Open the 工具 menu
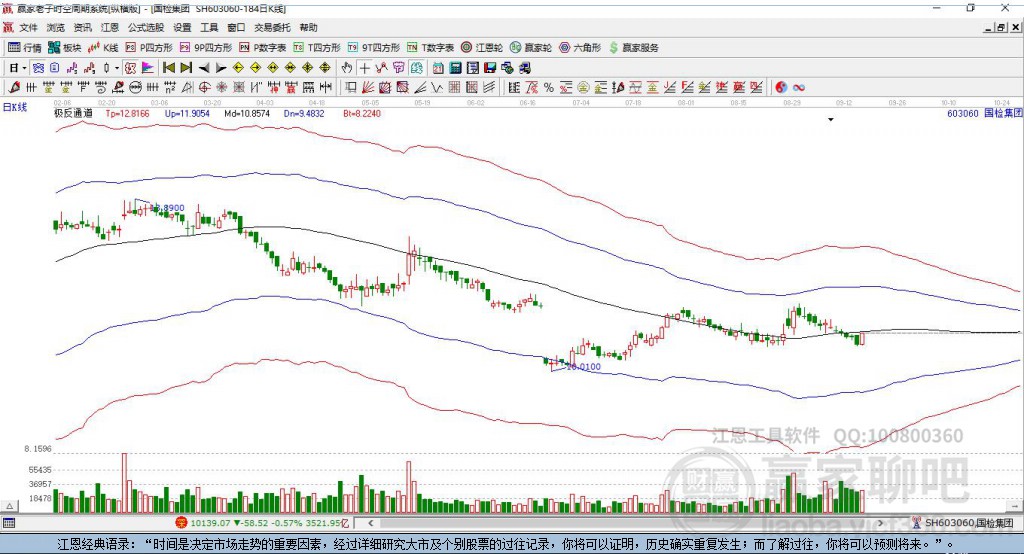 click(x=209, y=27)
